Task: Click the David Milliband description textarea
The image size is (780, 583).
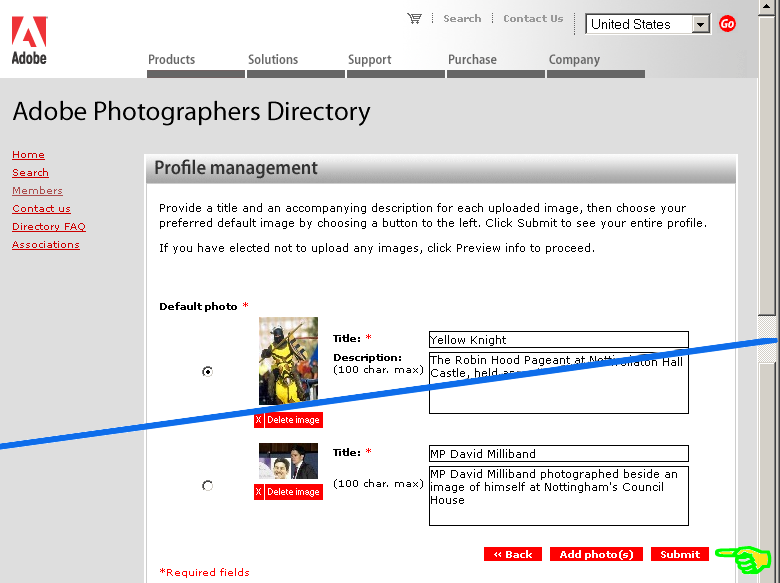Action: tap(559, 495)
